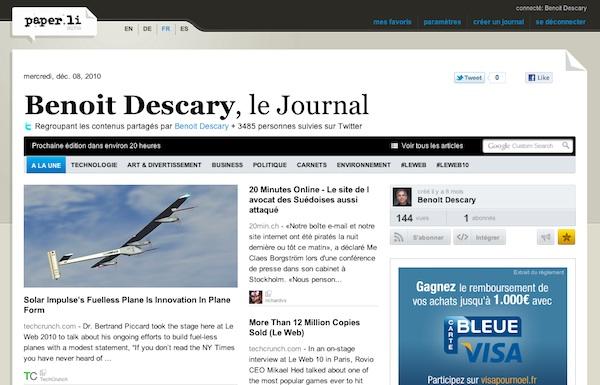The width and height of the screenshot is (600, 385).
Task: Switch language to EN
Action: (129, 29)
